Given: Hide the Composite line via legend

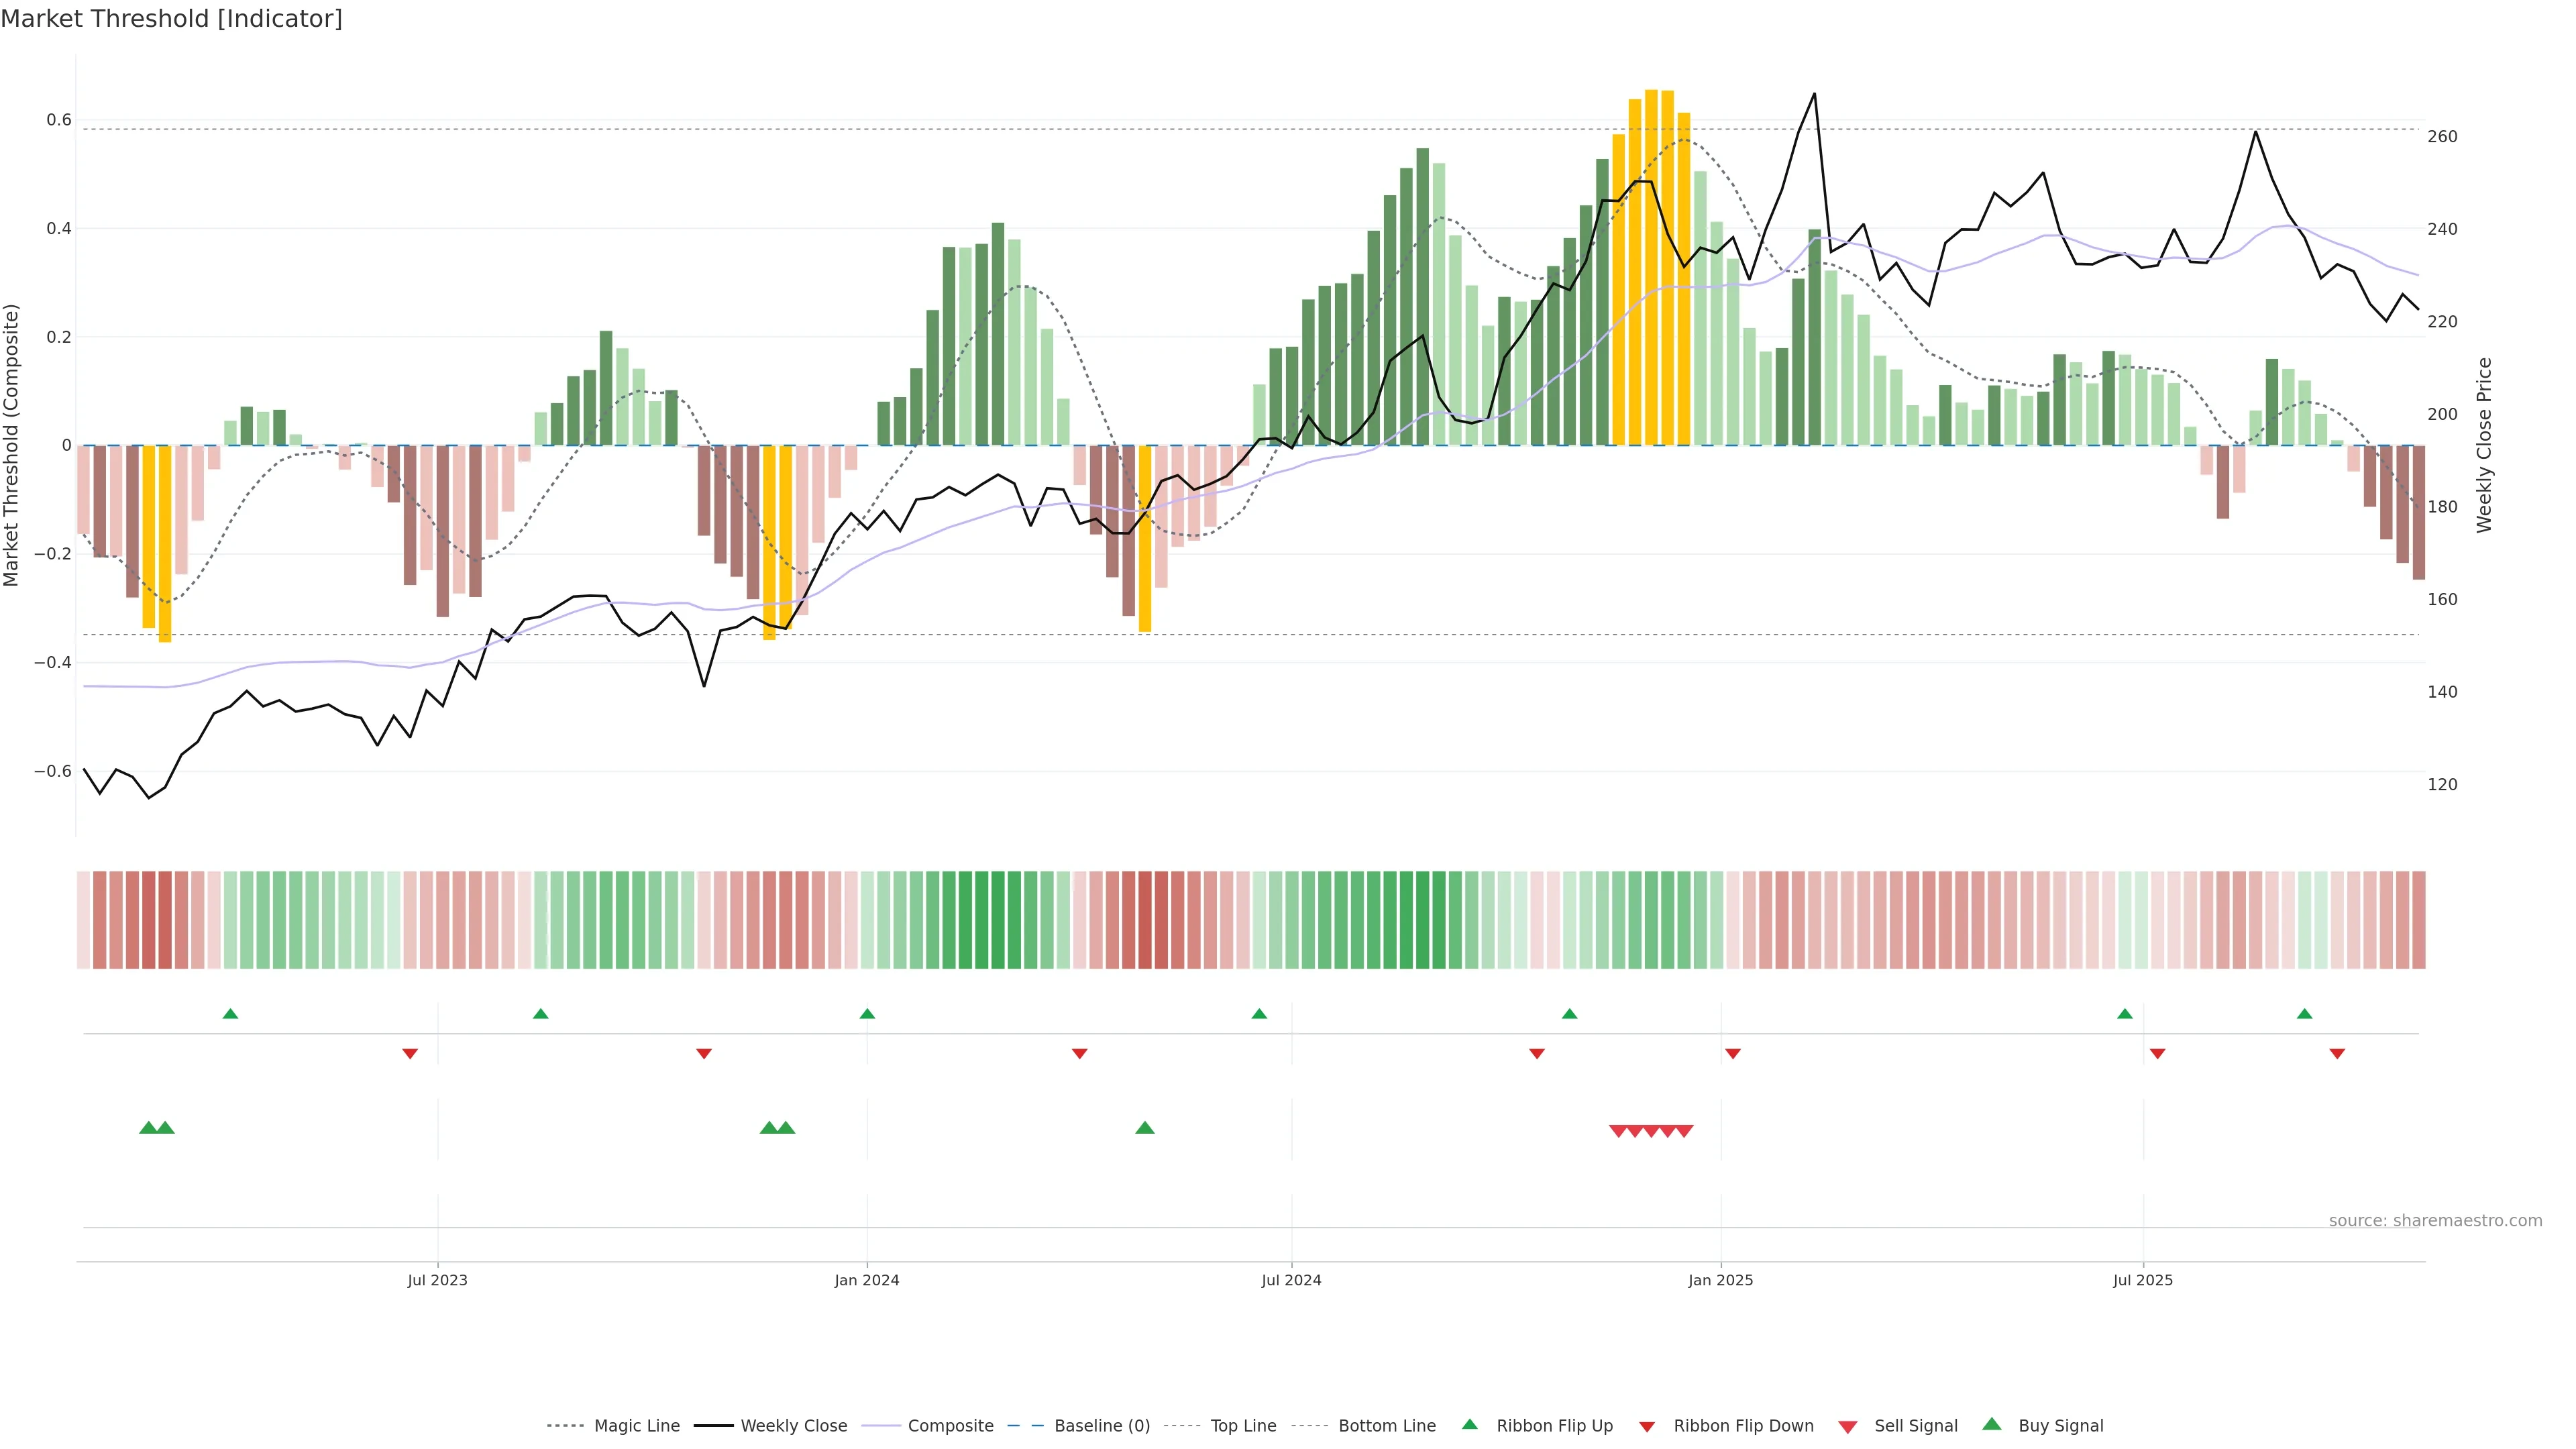Looking at the screenshot, I should coord(950,1426).
